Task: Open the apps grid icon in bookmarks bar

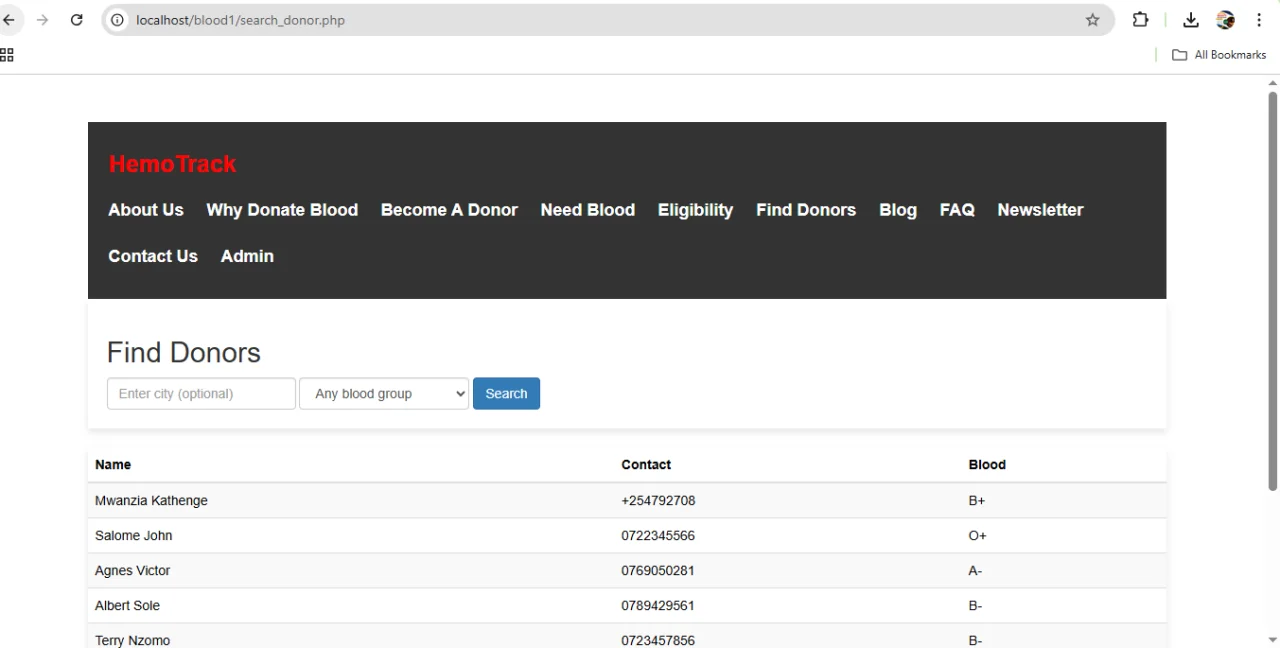Action: click(7, 55)
